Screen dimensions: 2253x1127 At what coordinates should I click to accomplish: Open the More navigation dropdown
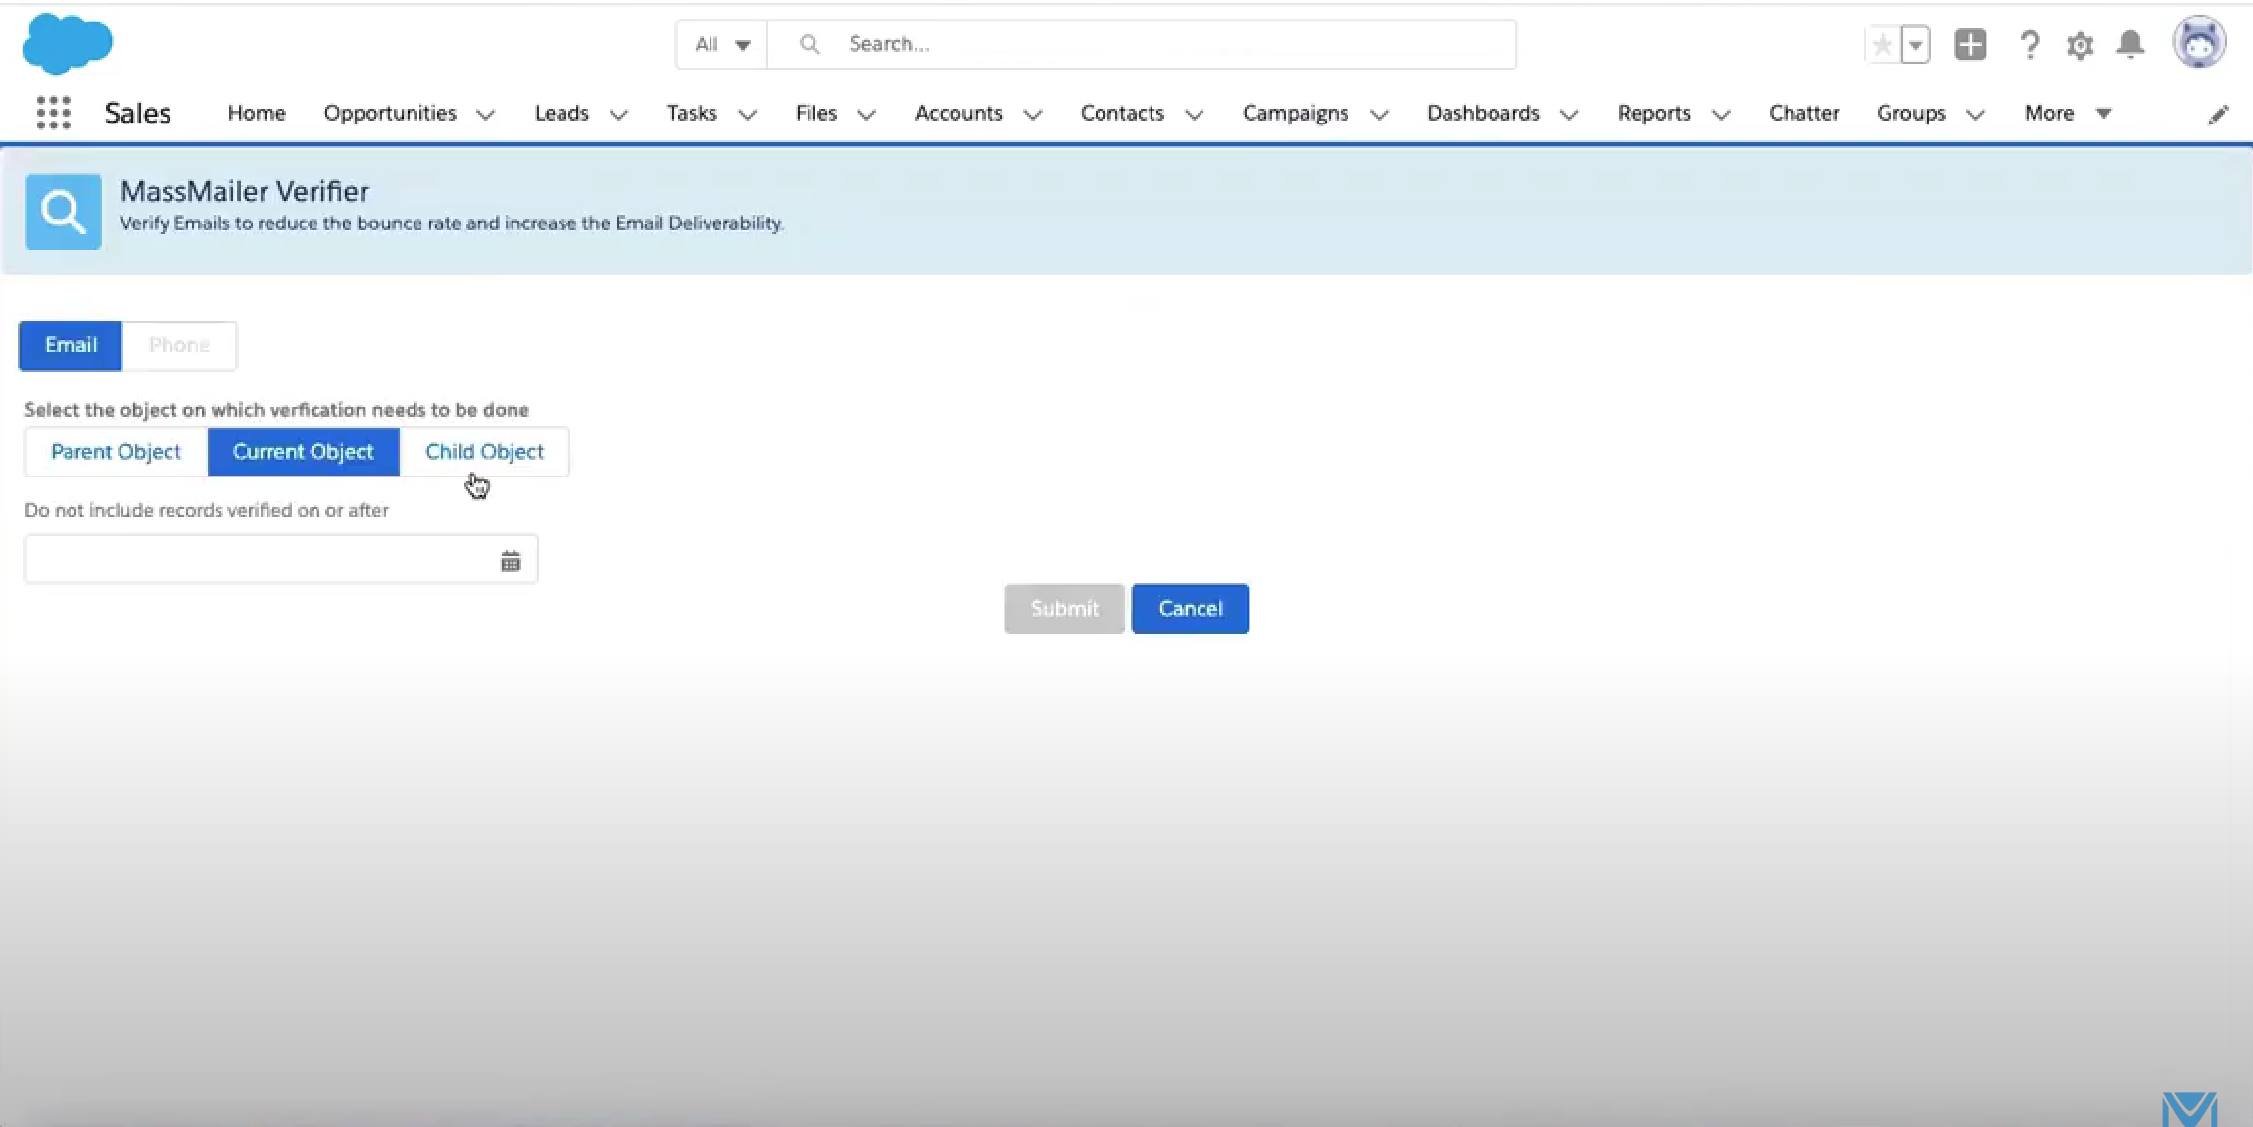click(2068, 113)
